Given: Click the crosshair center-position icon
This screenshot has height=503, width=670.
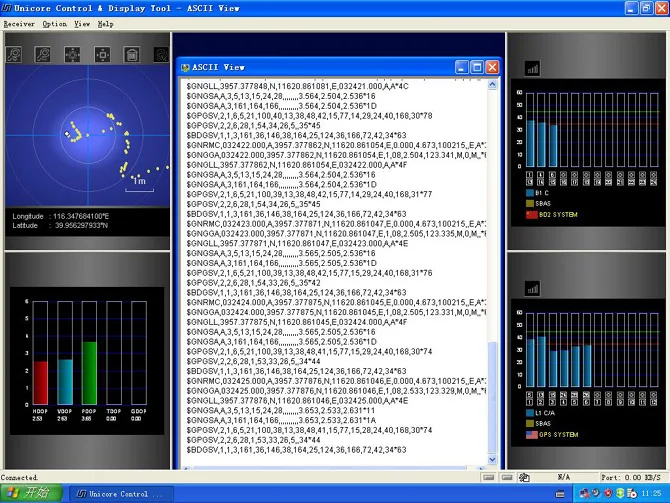Looking at the screenshot, I should point(72,54).
